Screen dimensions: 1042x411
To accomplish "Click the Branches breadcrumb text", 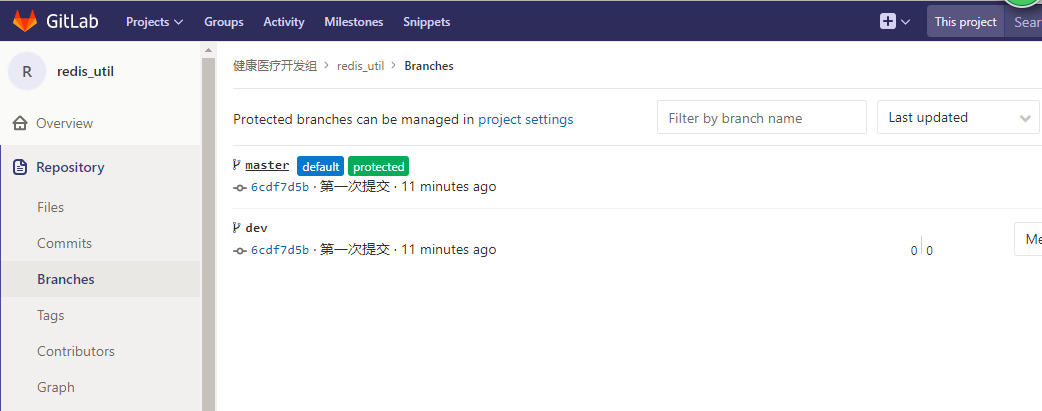I will tap(429, 66).
